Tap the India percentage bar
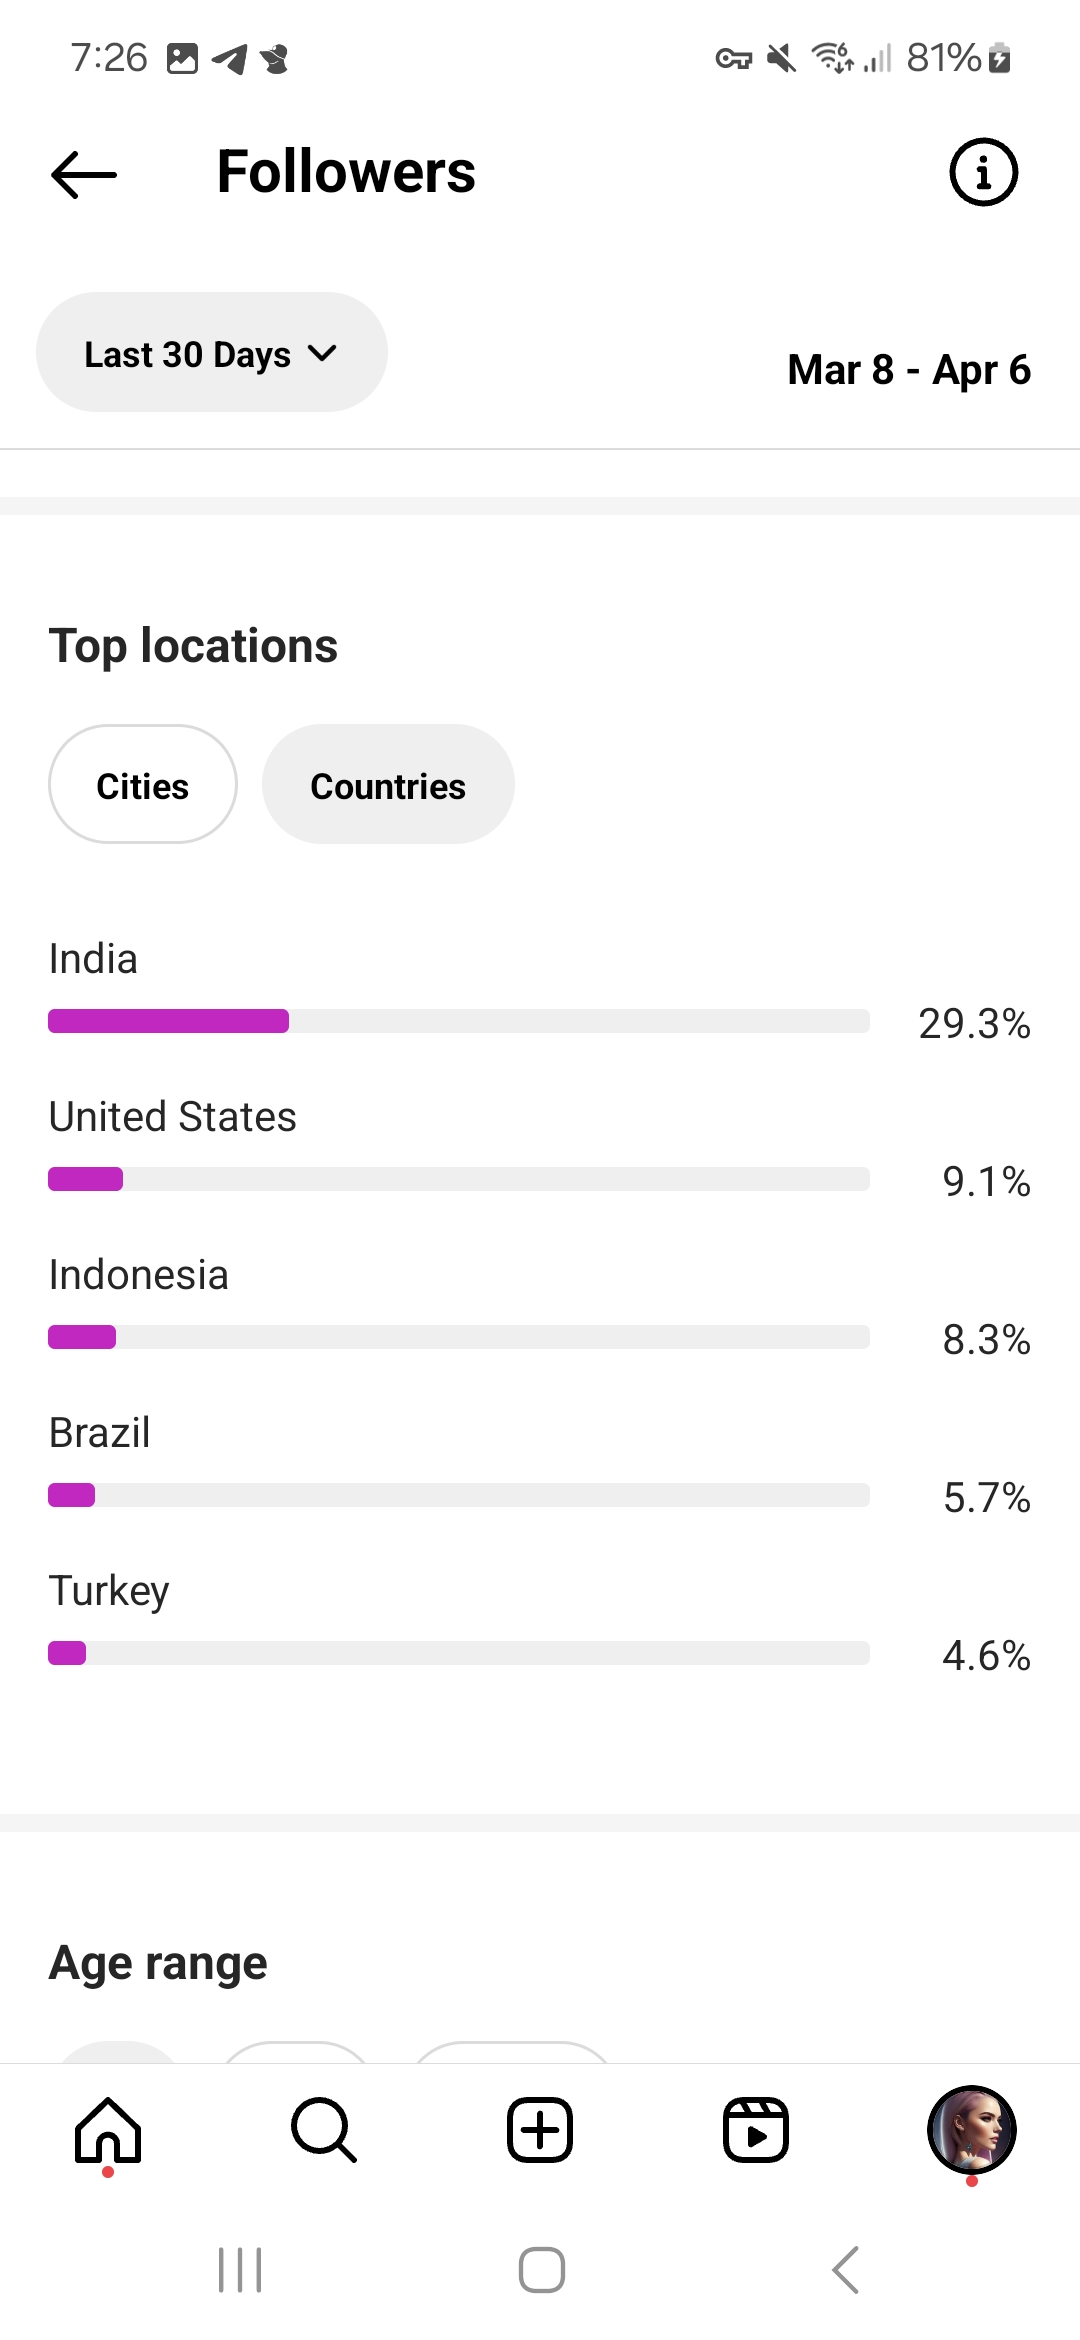Screen dimensions: 1080x2340 [458, 1021]
